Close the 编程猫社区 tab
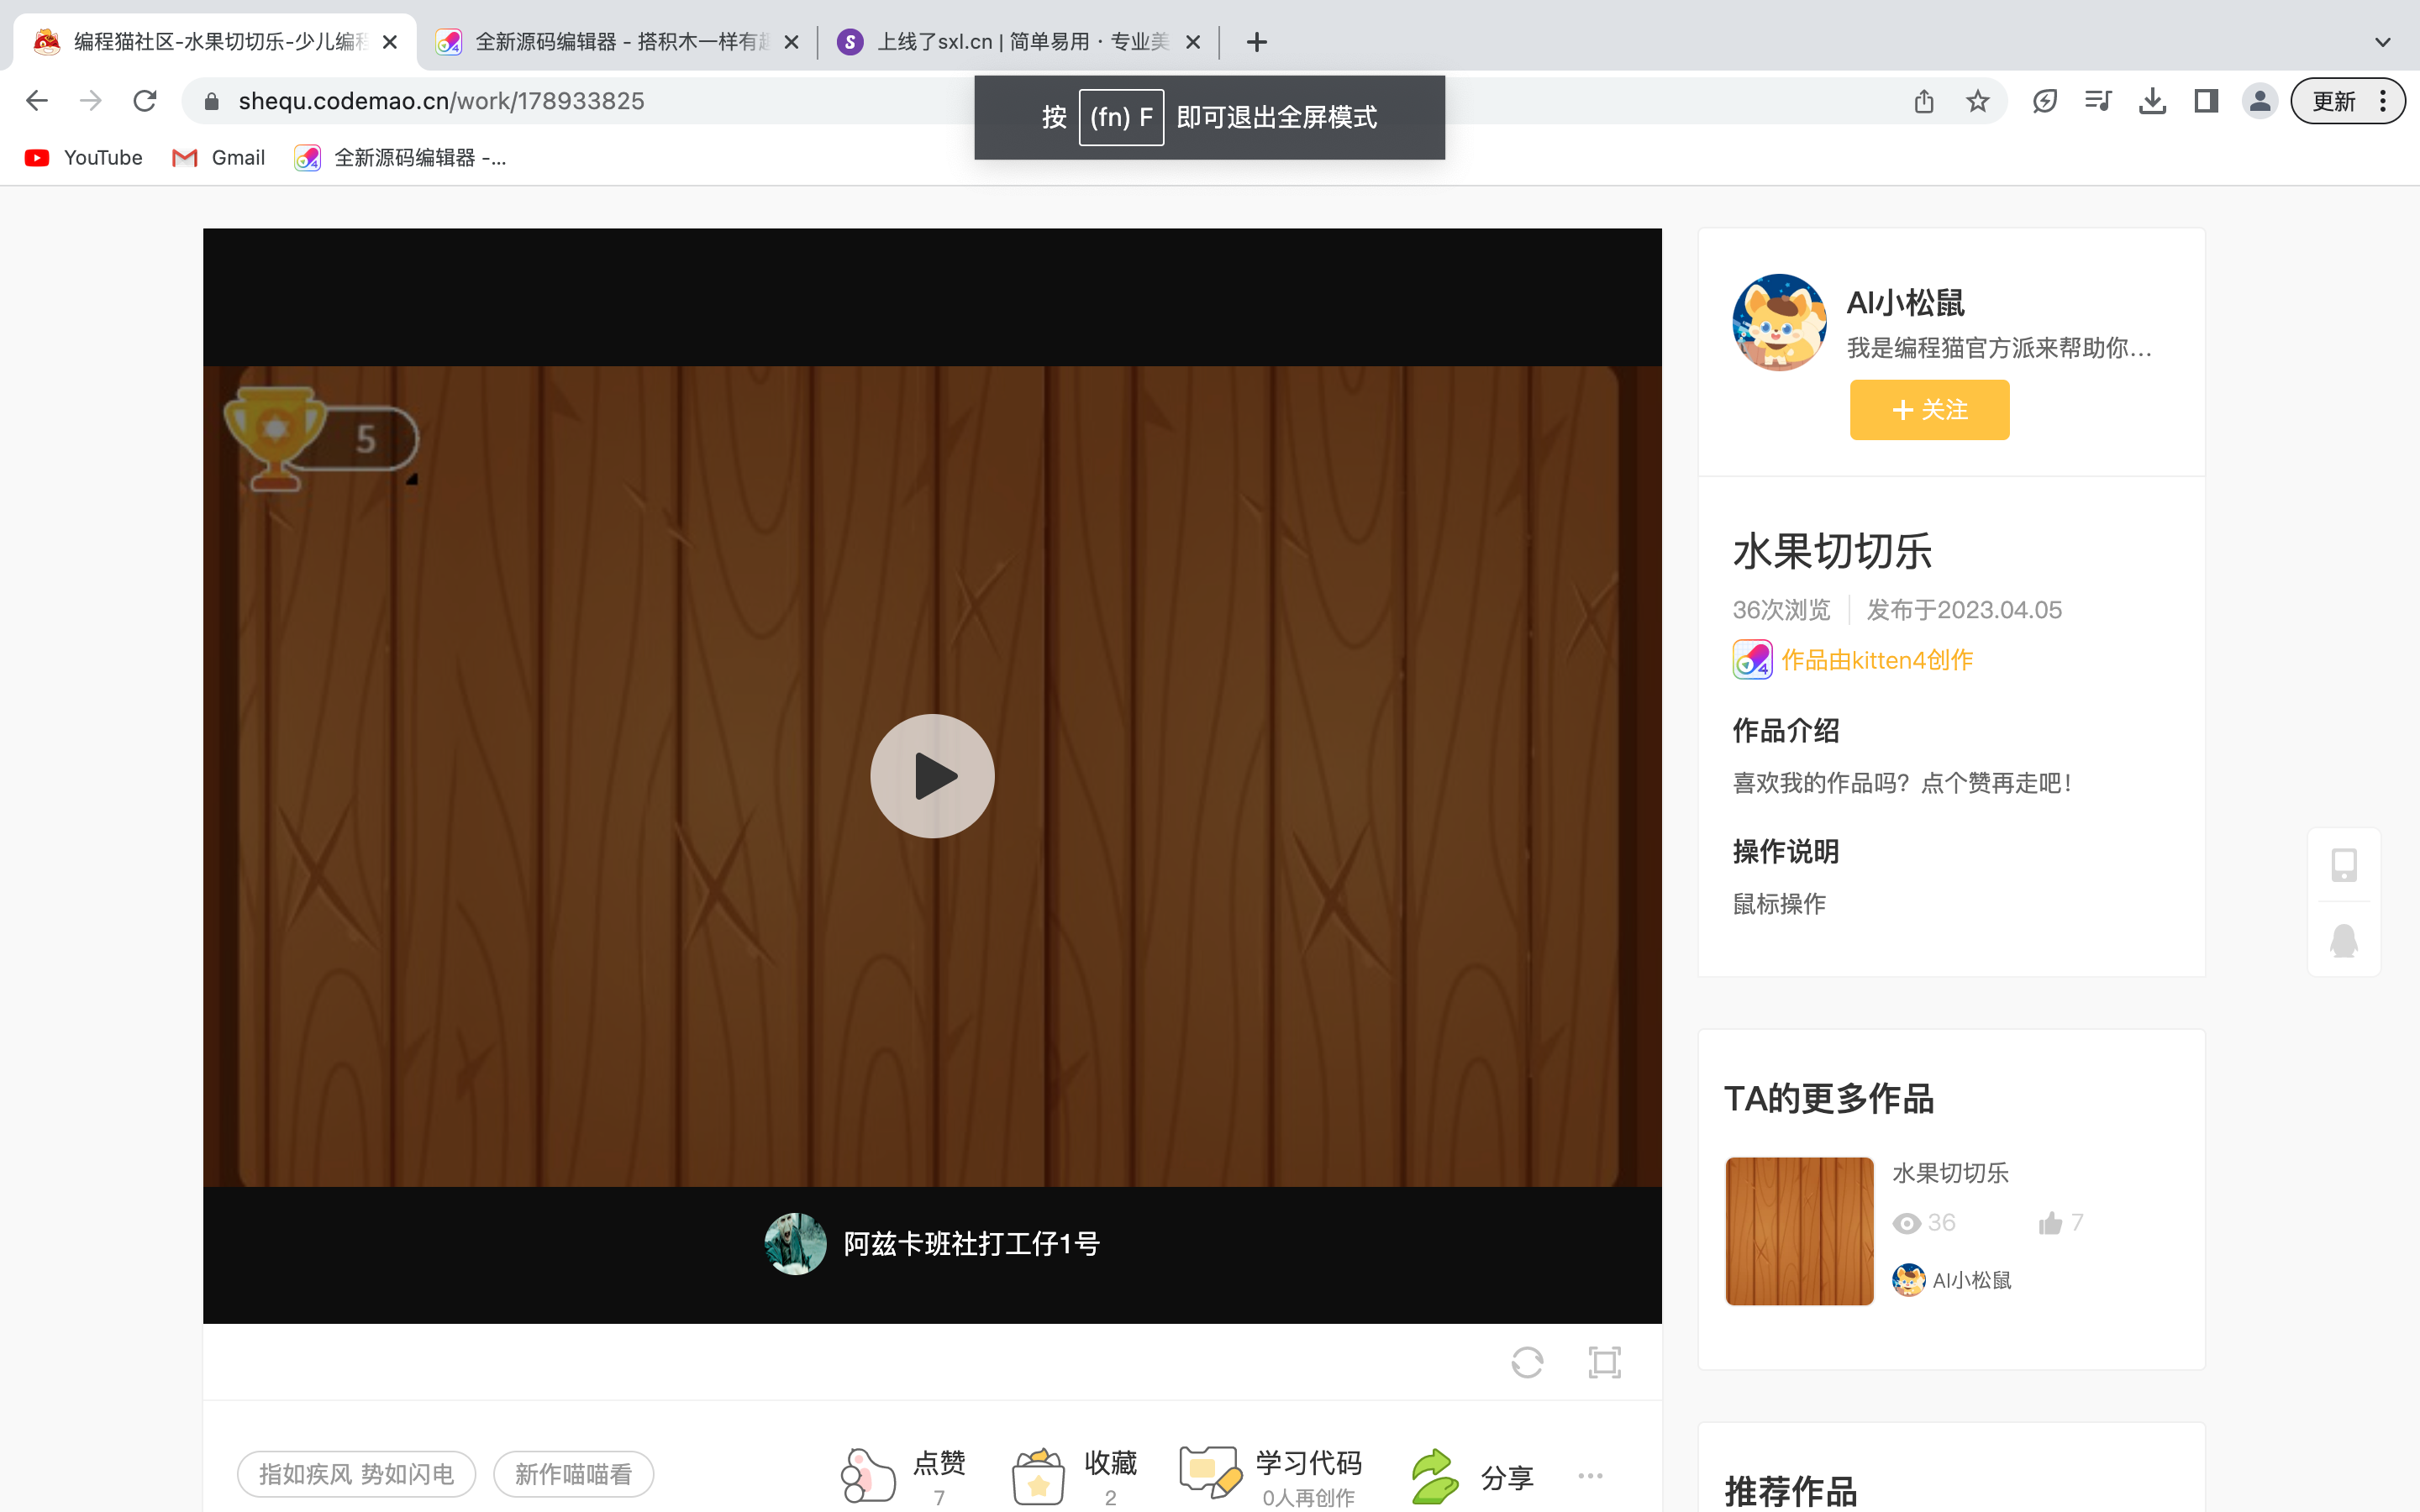2420x1512 pixels. 390,42
